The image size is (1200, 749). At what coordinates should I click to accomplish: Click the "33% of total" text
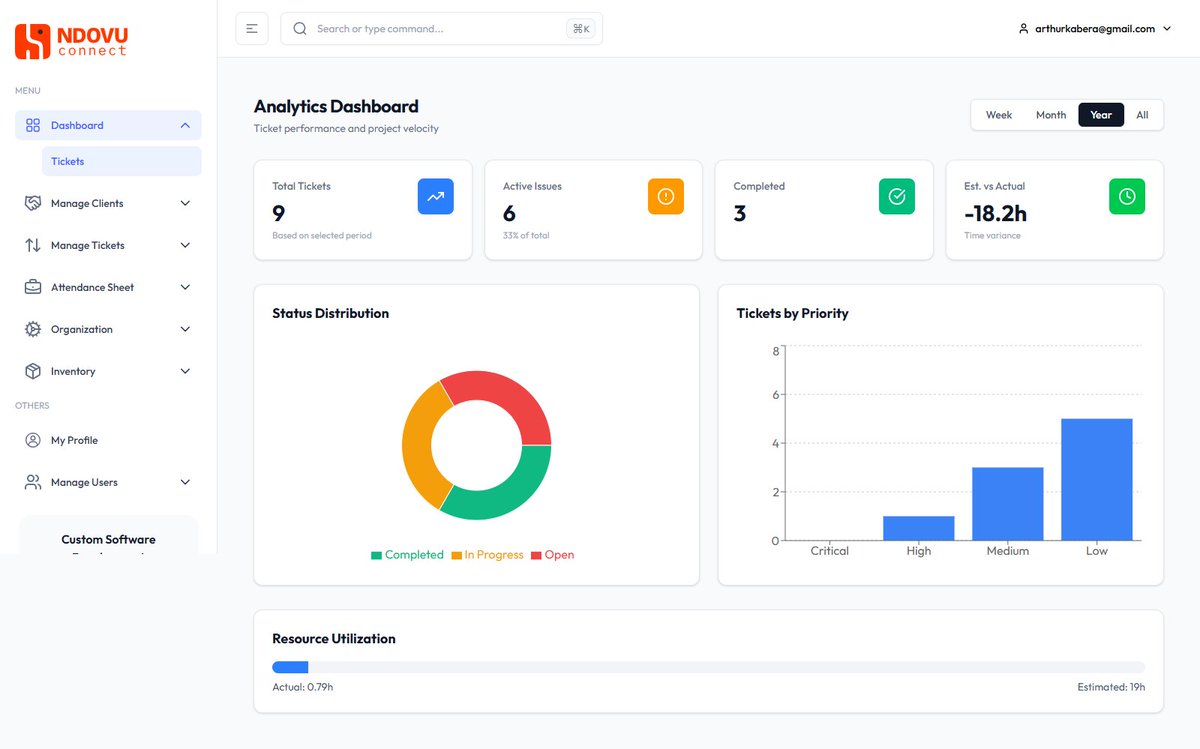click(x=526, y=236)
